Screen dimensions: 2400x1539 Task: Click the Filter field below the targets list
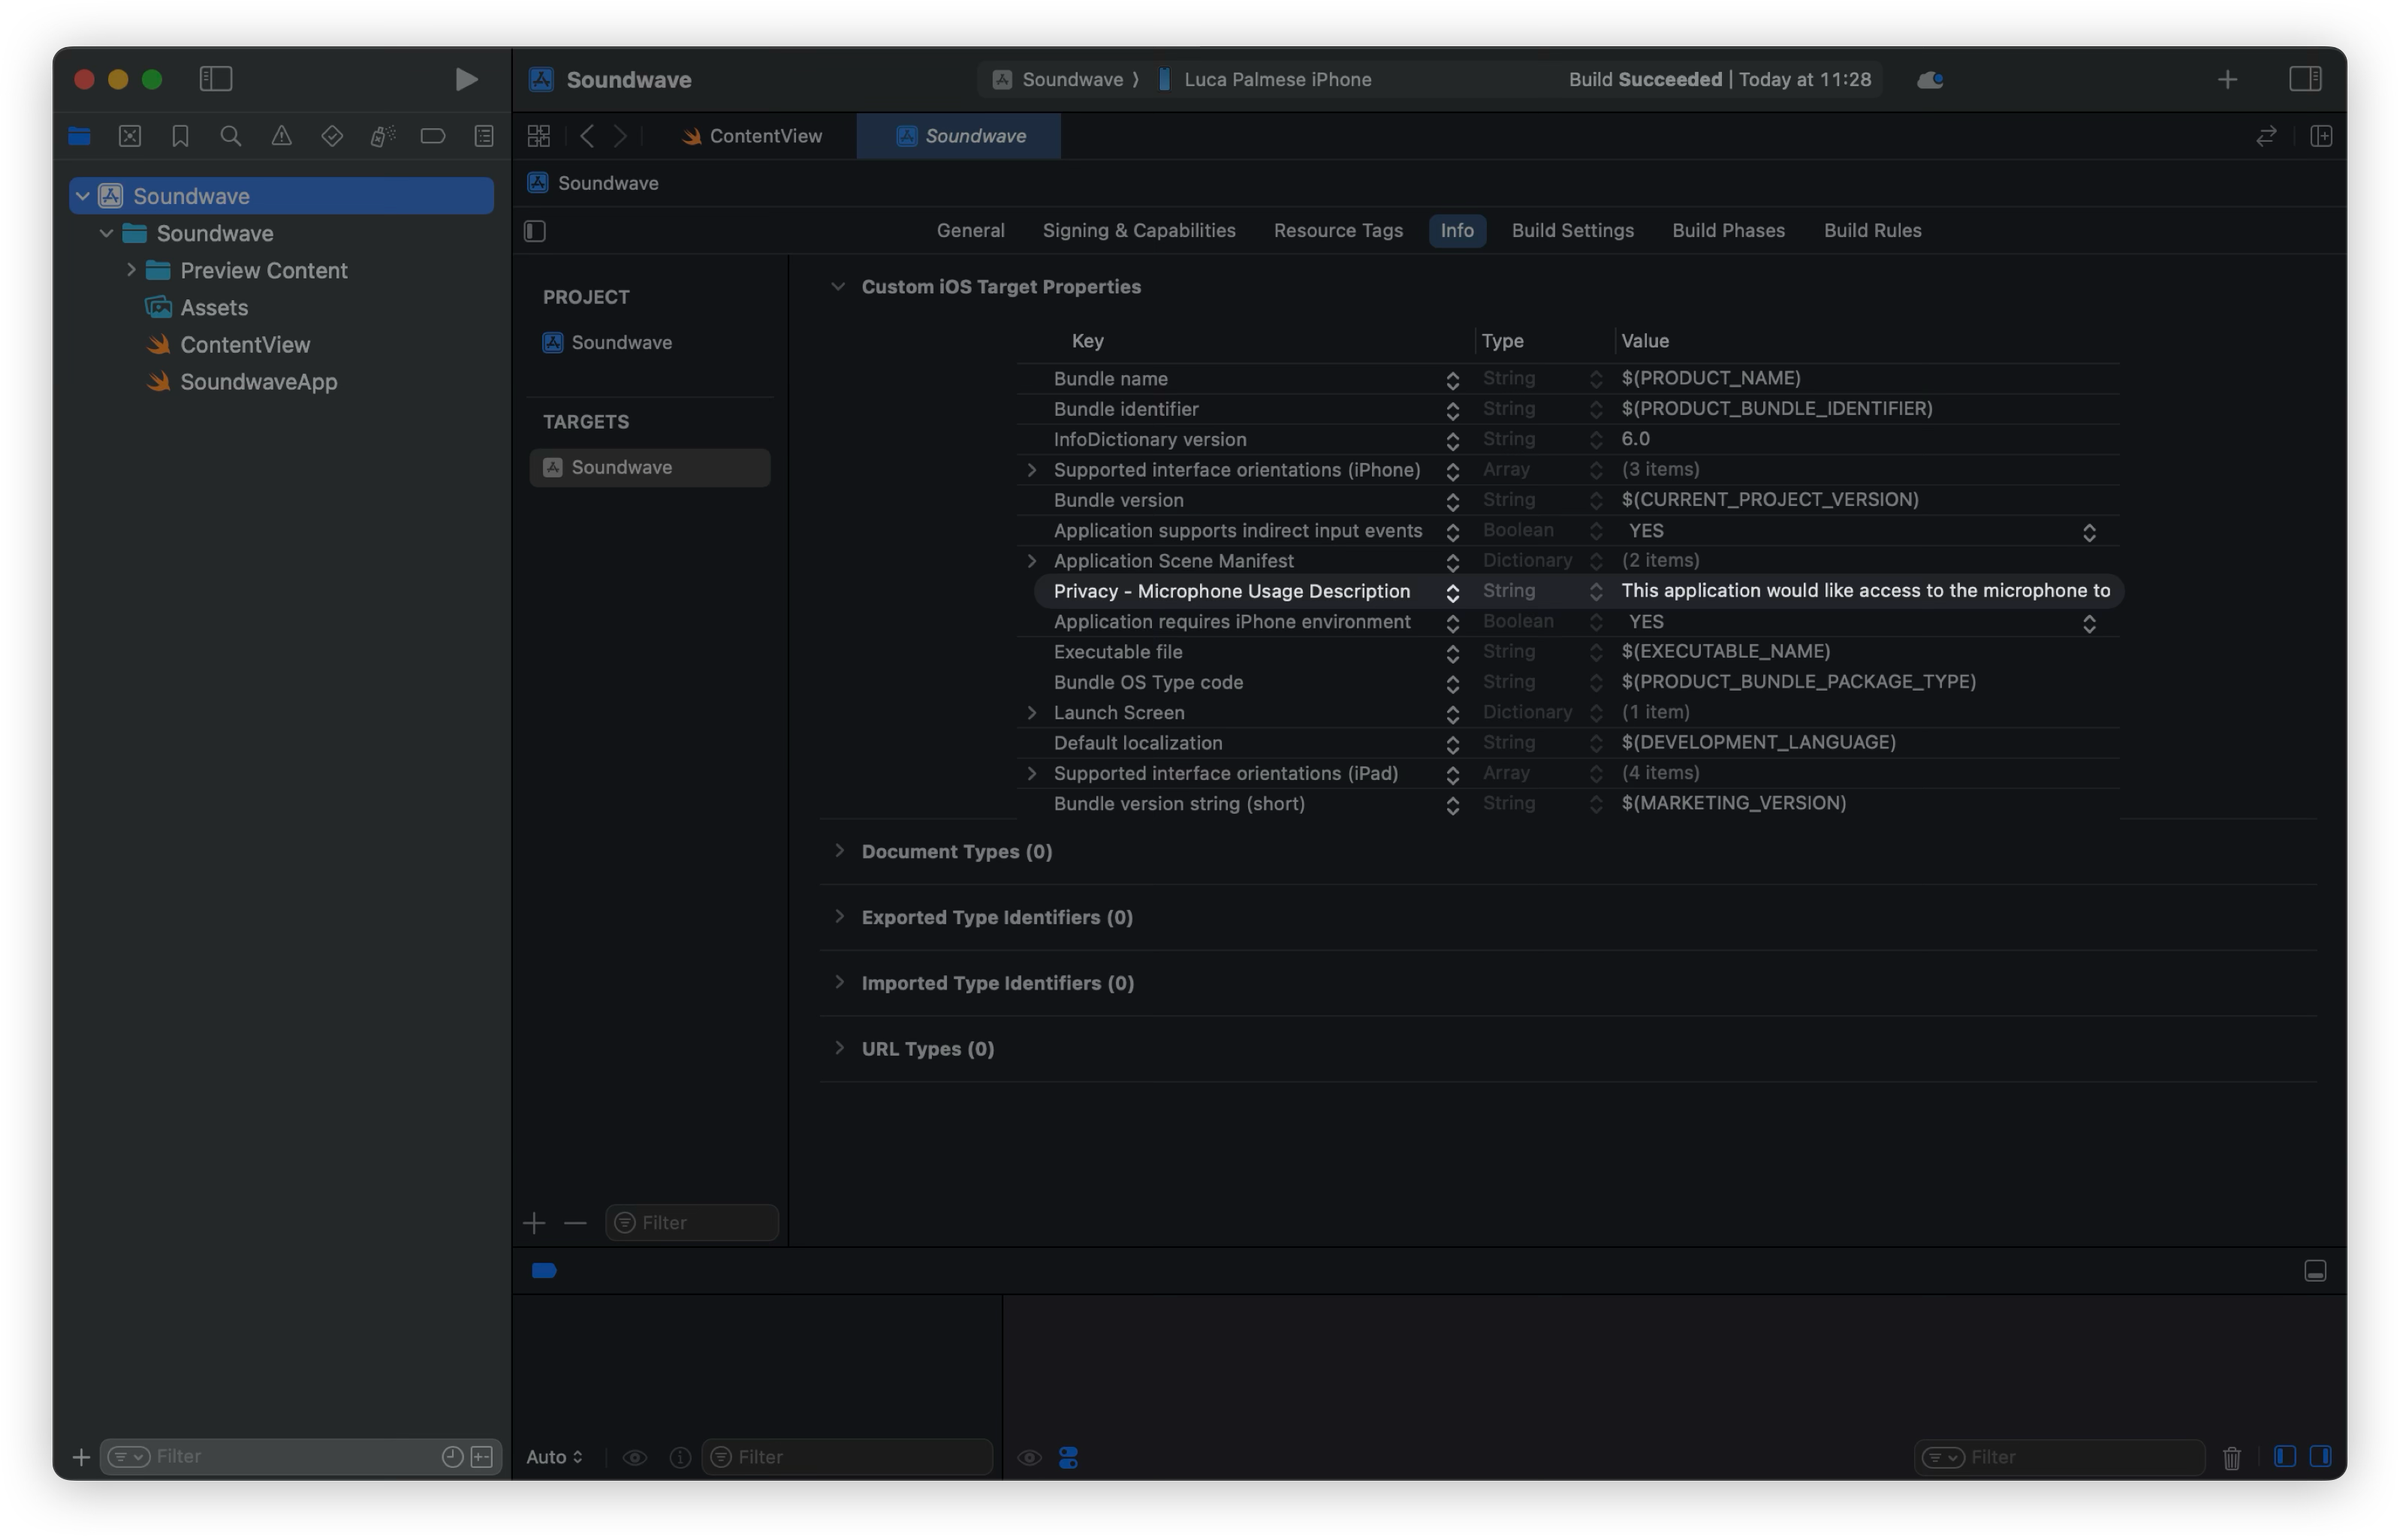point(691,1222)
